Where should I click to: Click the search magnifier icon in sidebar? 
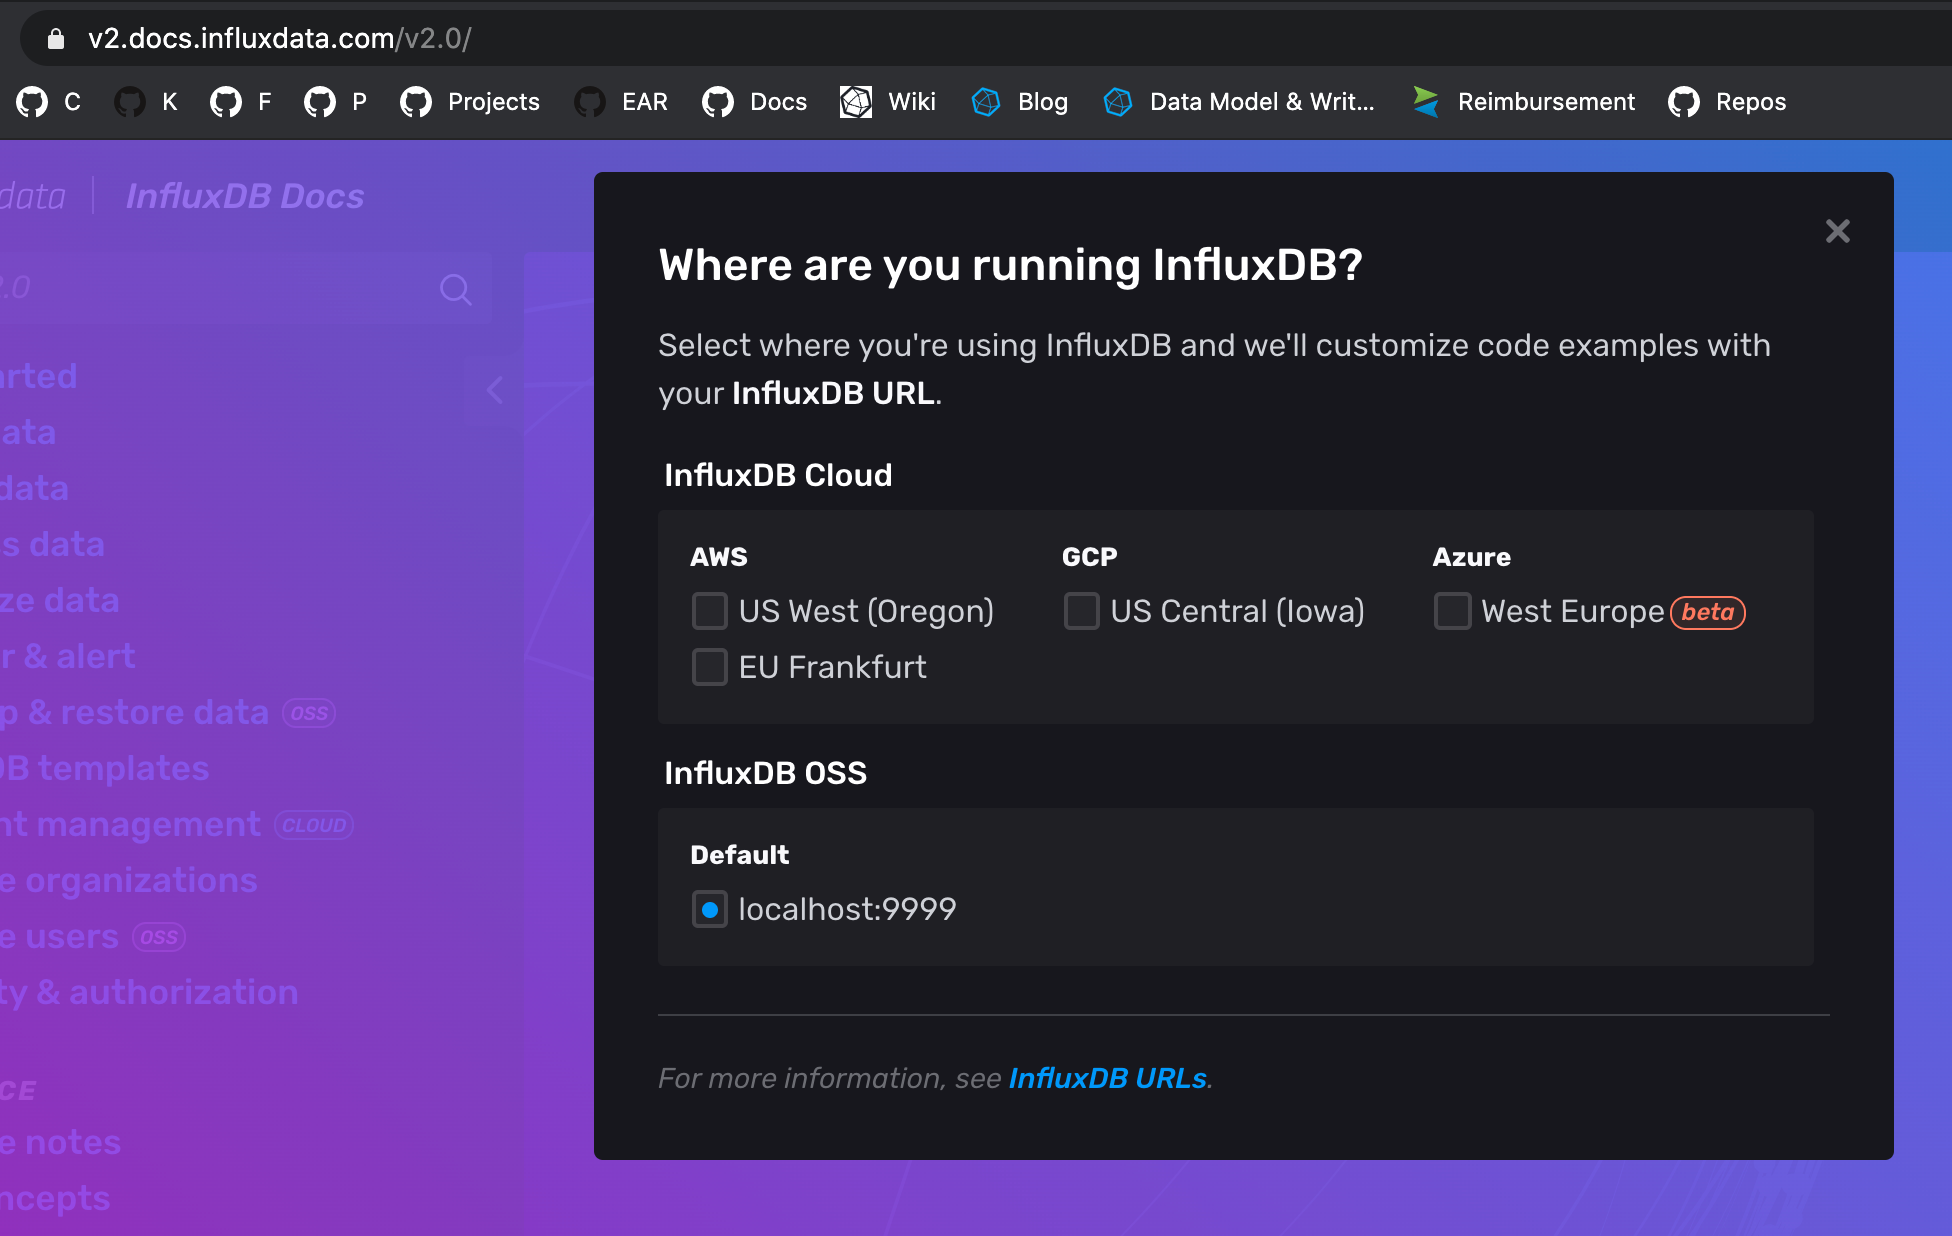pyautogui.click(x=455, y=290)
